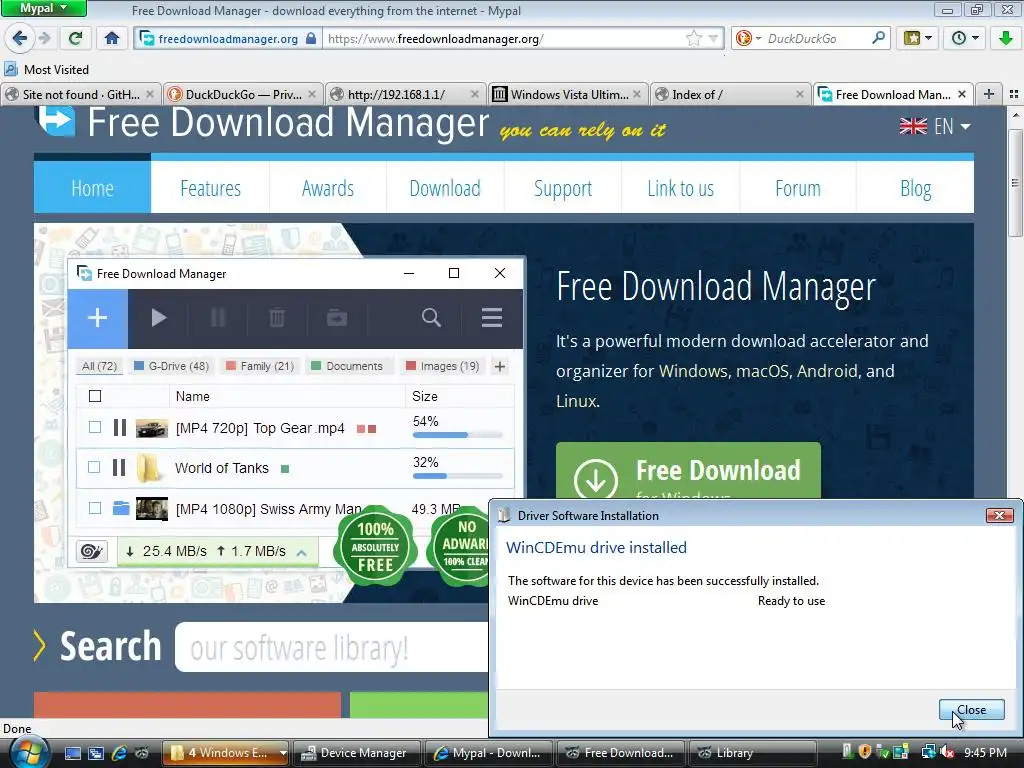This screenshot has height=768, width=1024.
Task: Go to the browser Home page icon
Action: [x=112, y=39]
